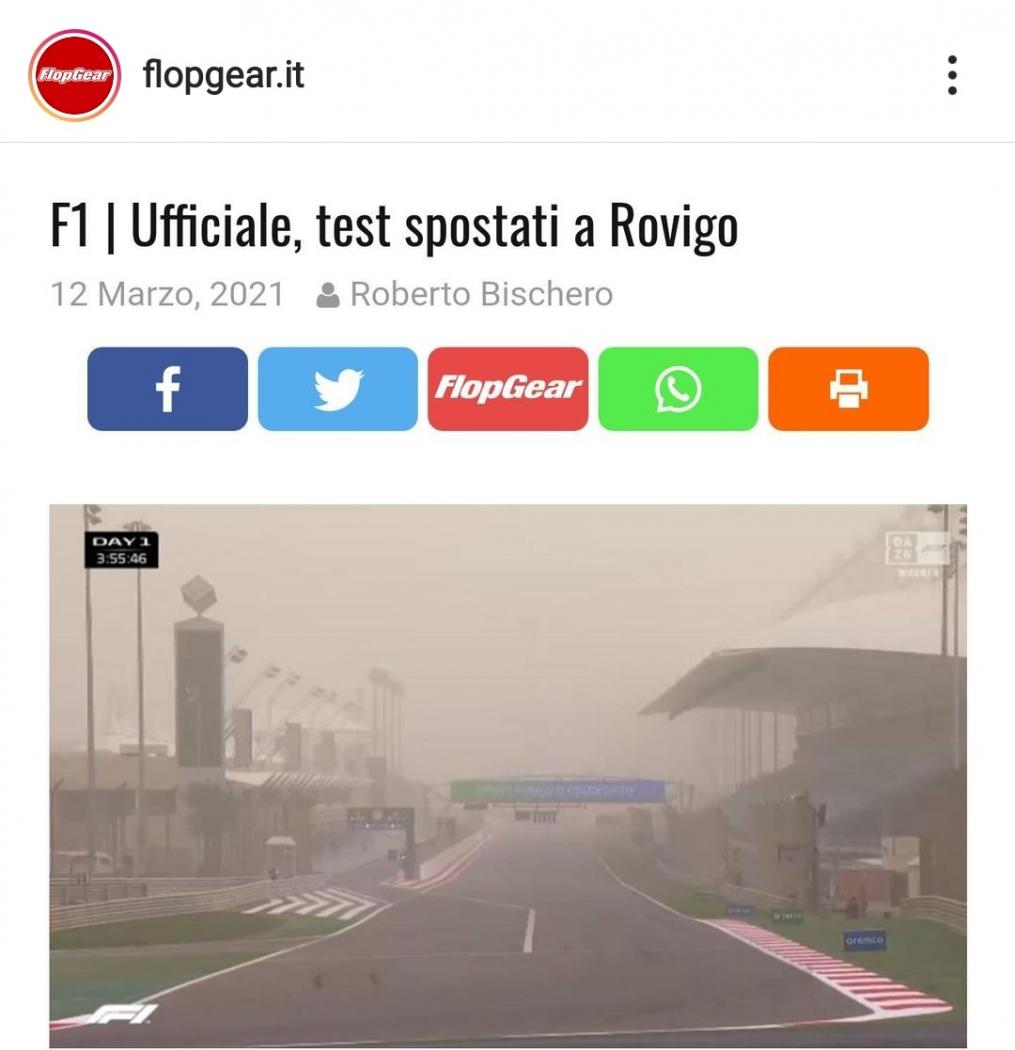The height and width of the screenshot is (1050, 1015).
Task: Click the author person icon
Action: [x=327, y=295]
